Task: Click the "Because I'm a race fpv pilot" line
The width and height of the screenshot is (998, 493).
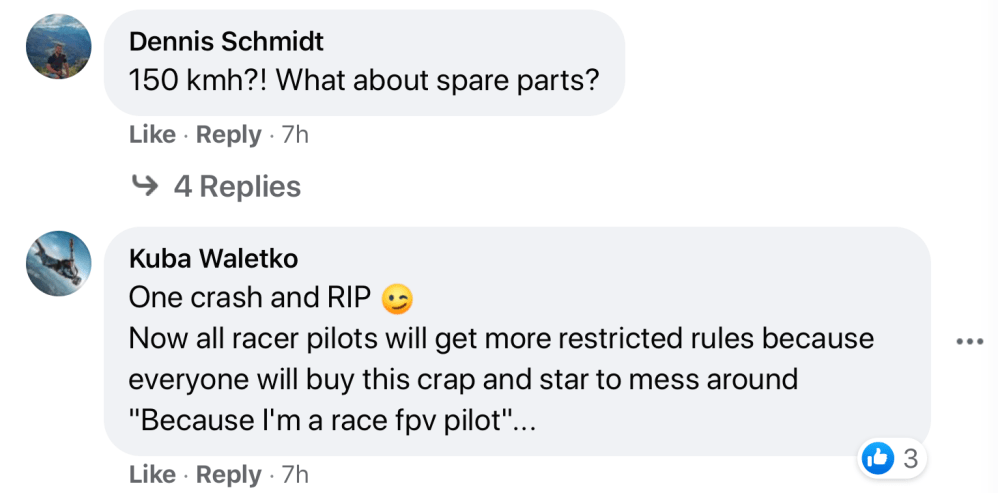Action: [x=334, y=420]
